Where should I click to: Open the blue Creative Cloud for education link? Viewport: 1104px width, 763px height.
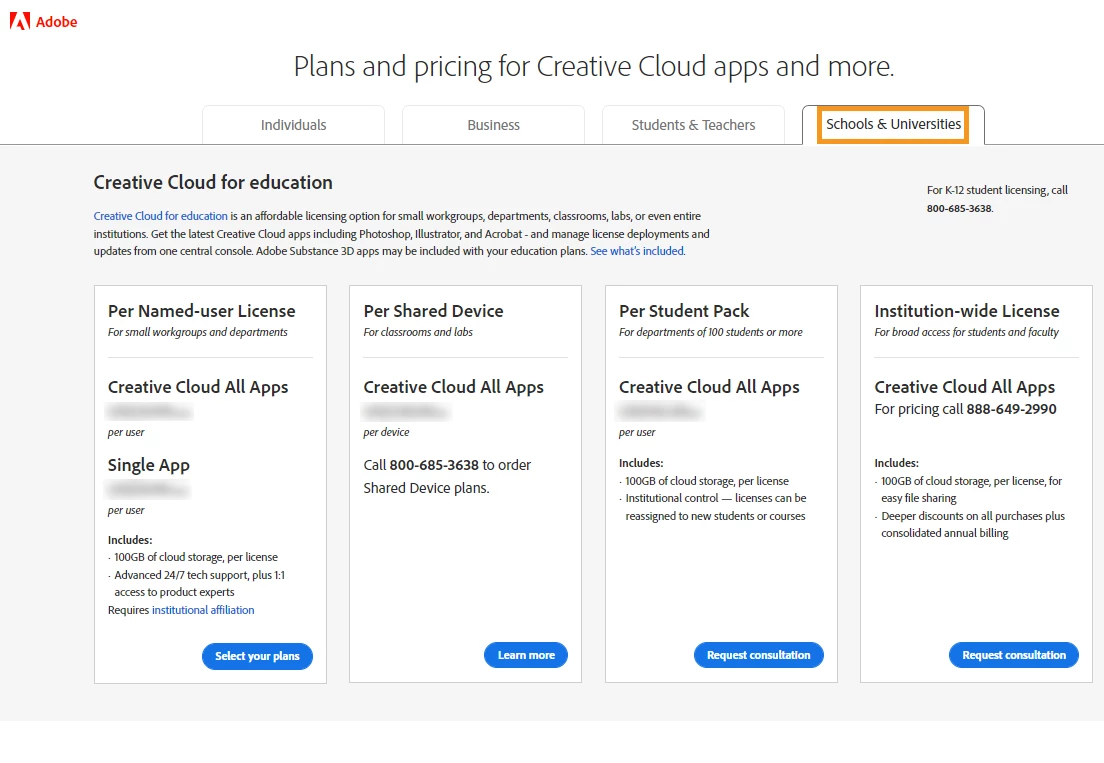(160, 216)
